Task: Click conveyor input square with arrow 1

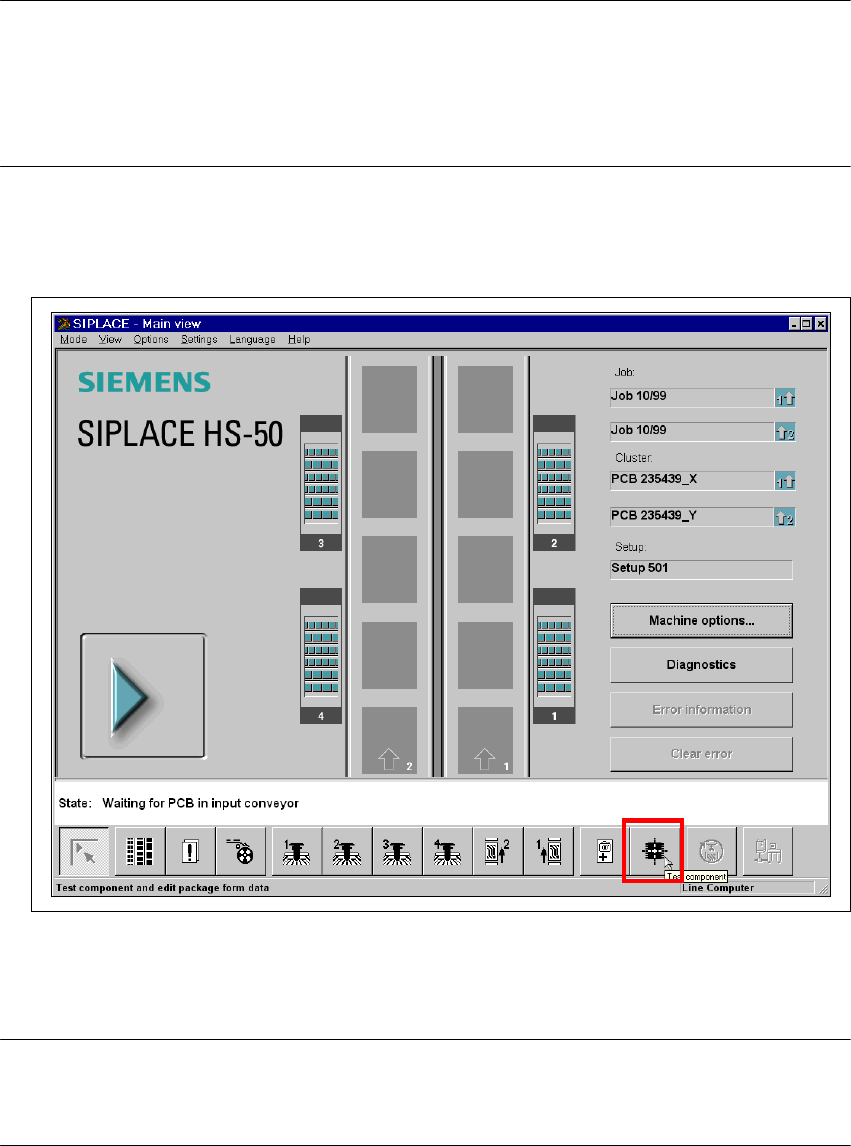Action: coord(485,740)
